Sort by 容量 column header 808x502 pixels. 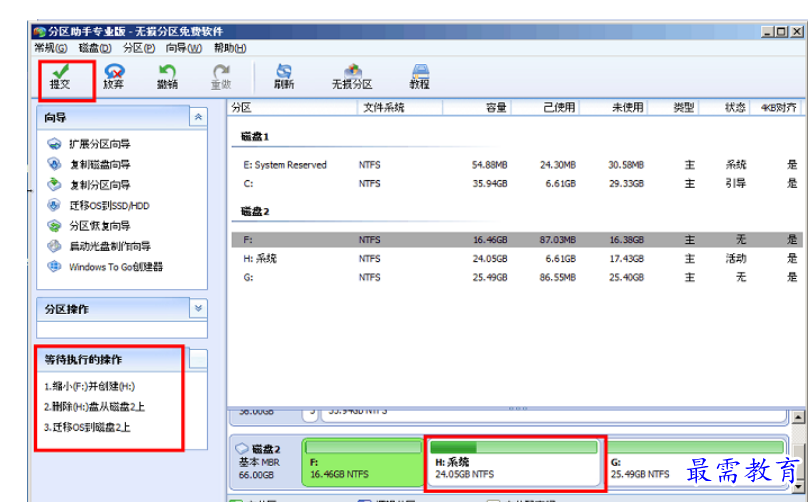pyautogui.click(x=477, y=107)
